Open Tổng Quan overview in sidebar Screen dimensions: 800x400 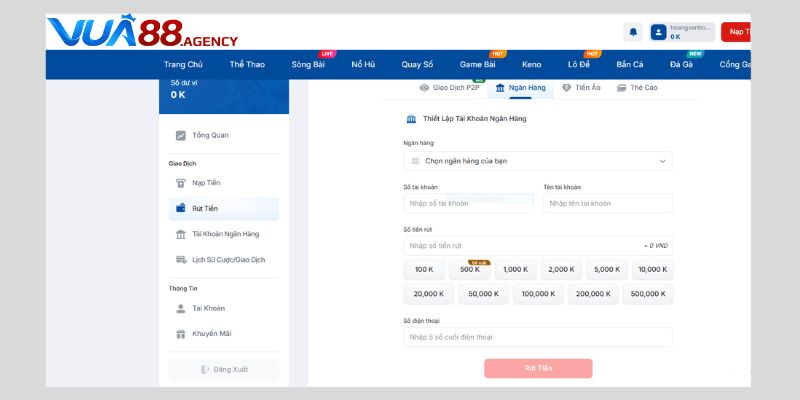point(210,135)
